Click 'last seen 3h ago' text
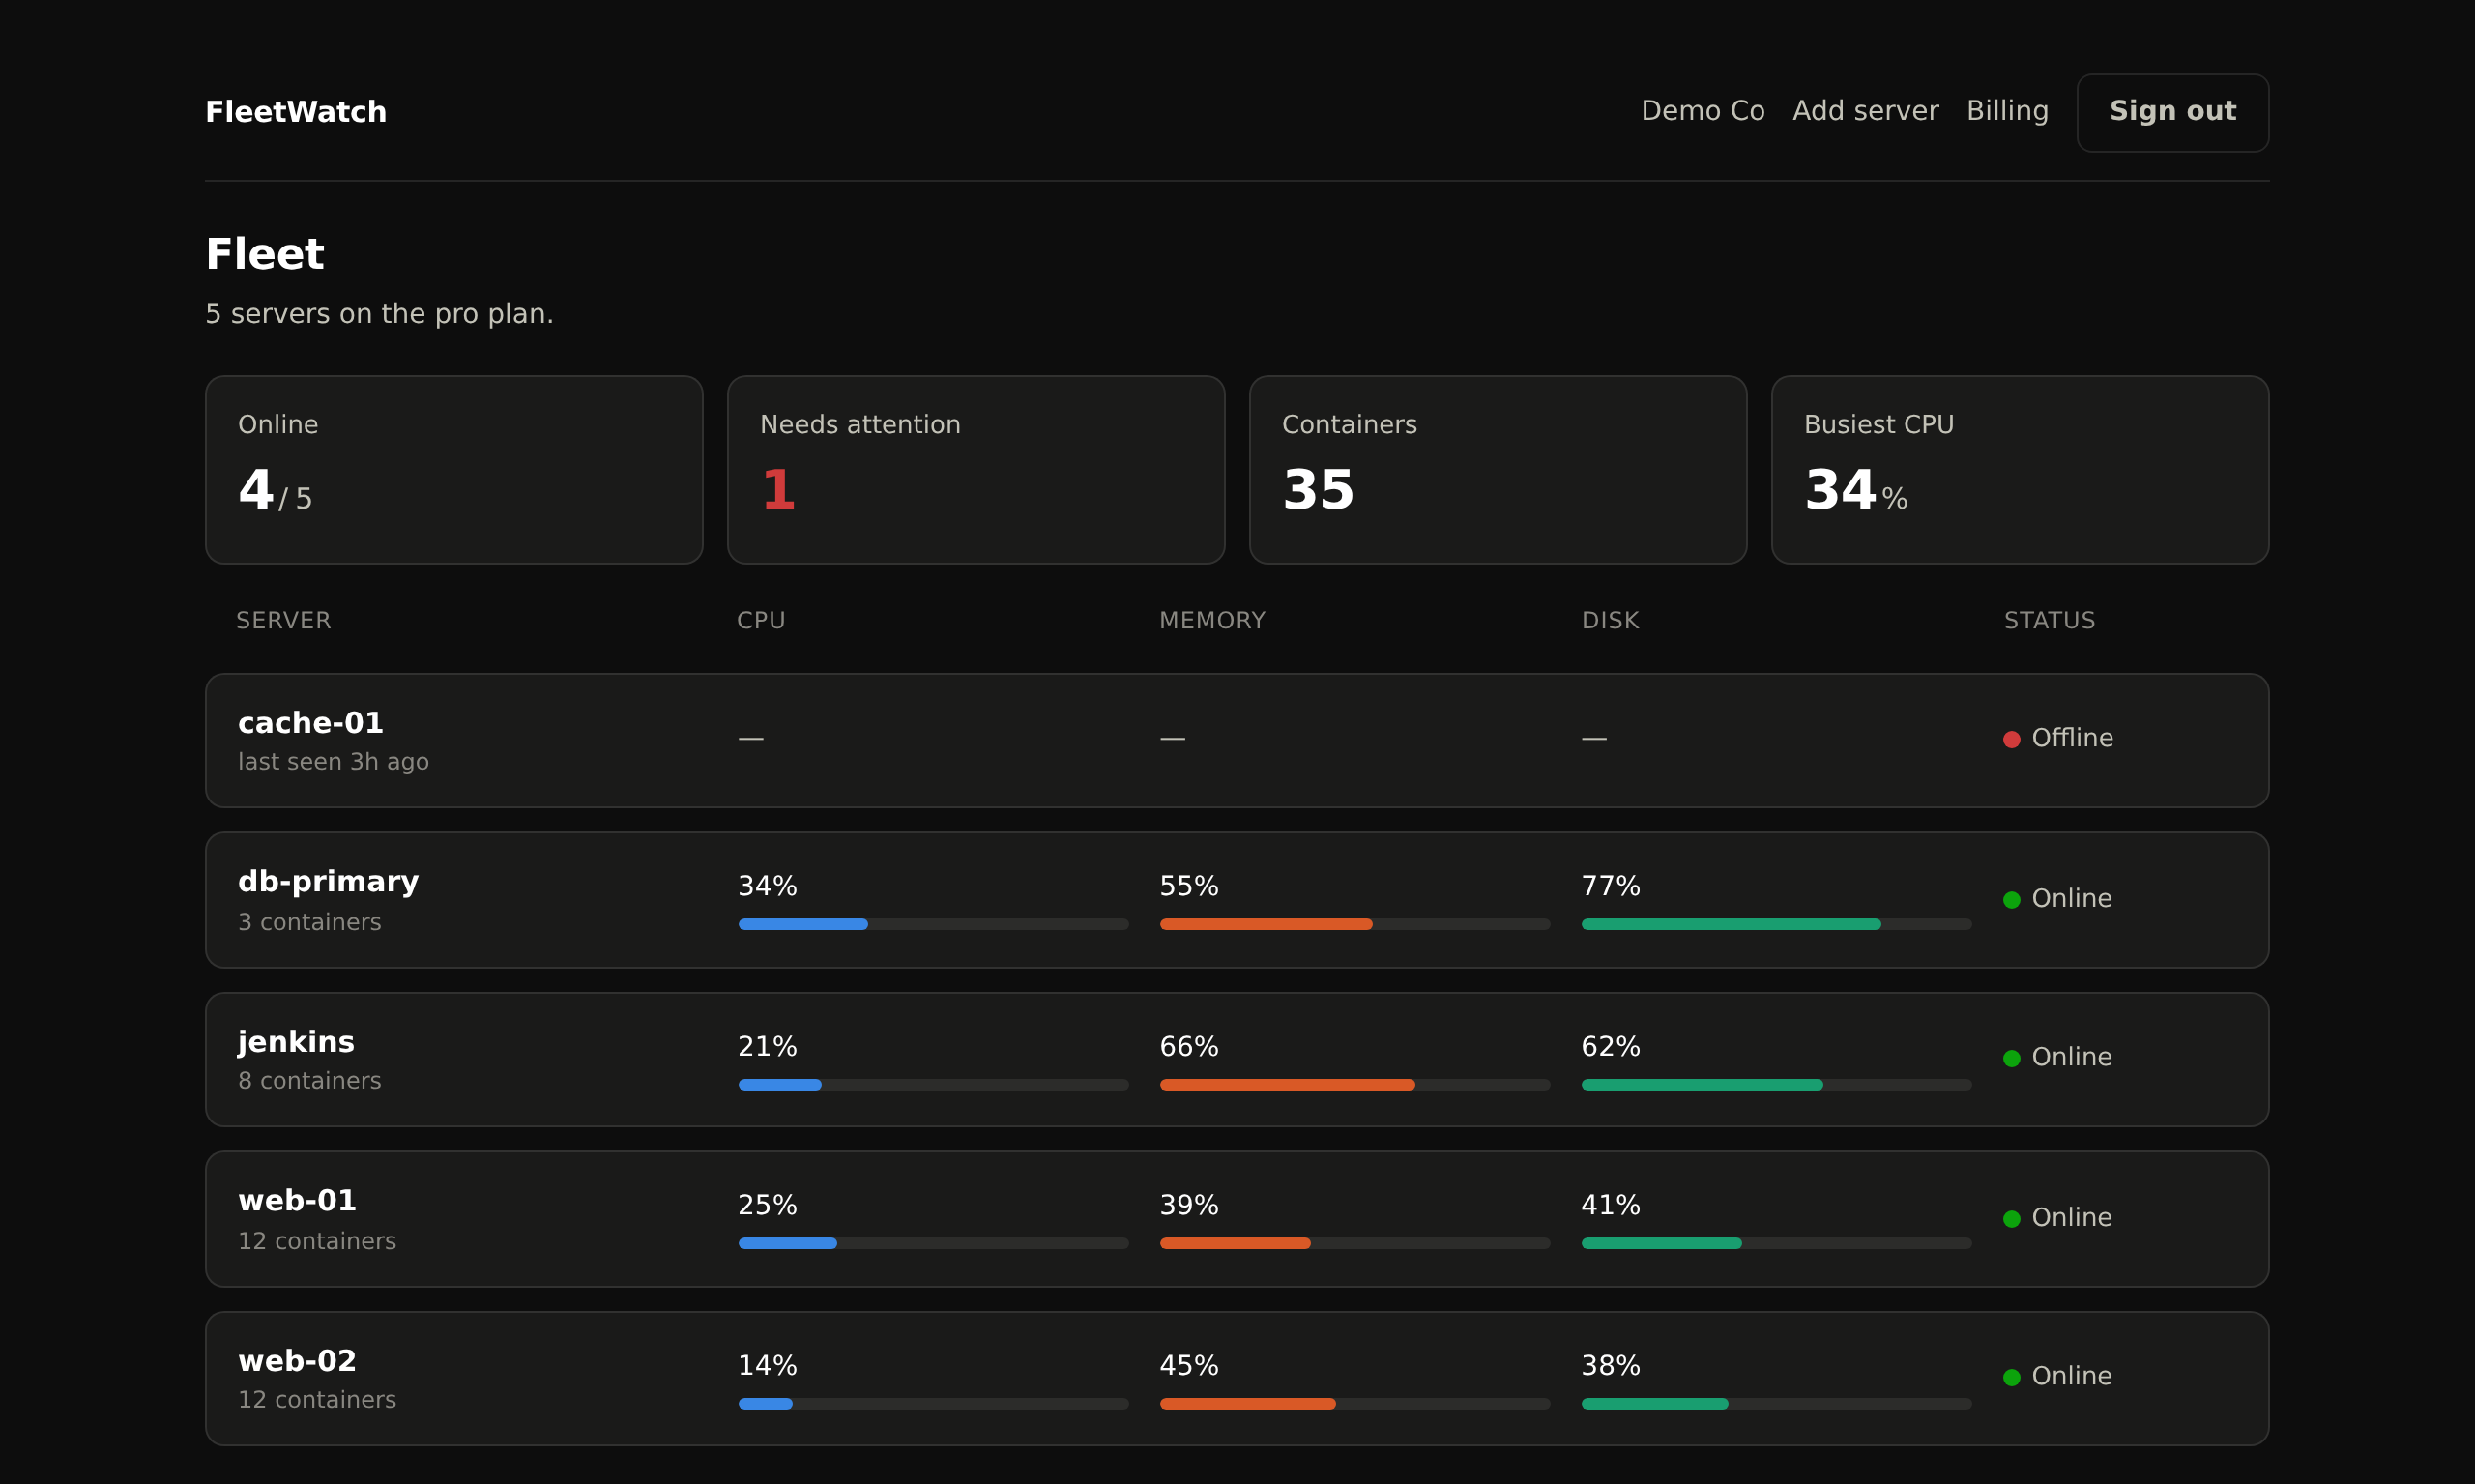 pyautogui.click(x=333, y=762)
